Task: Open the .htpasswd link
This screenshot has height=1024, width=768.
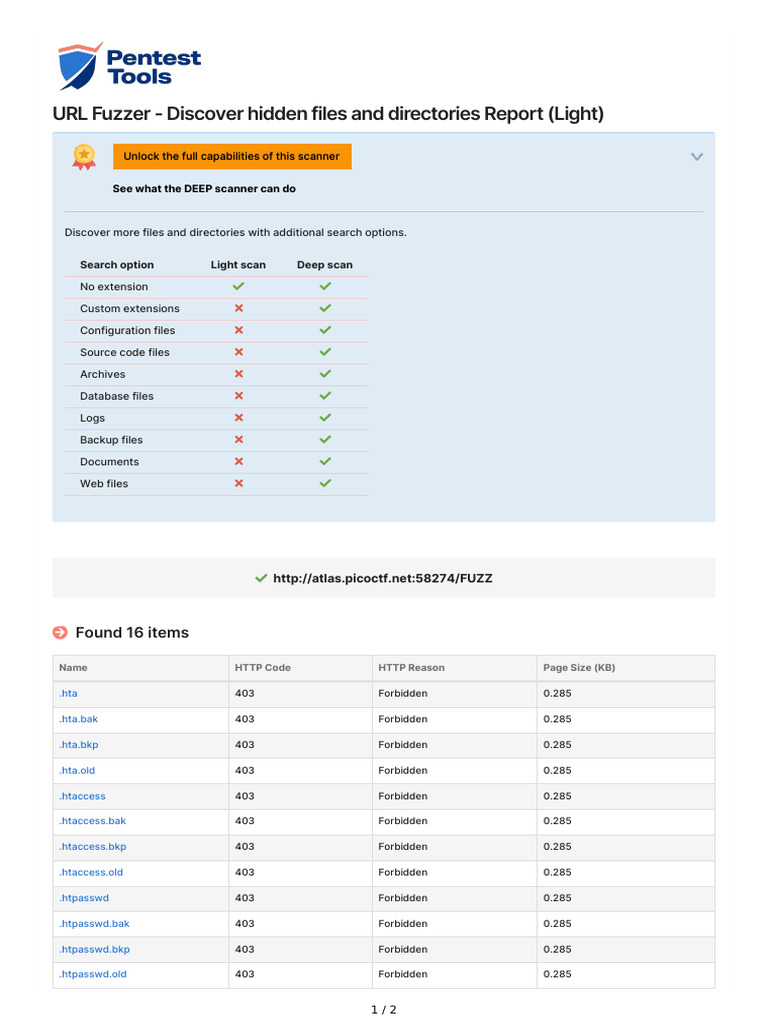Action: 84,898
